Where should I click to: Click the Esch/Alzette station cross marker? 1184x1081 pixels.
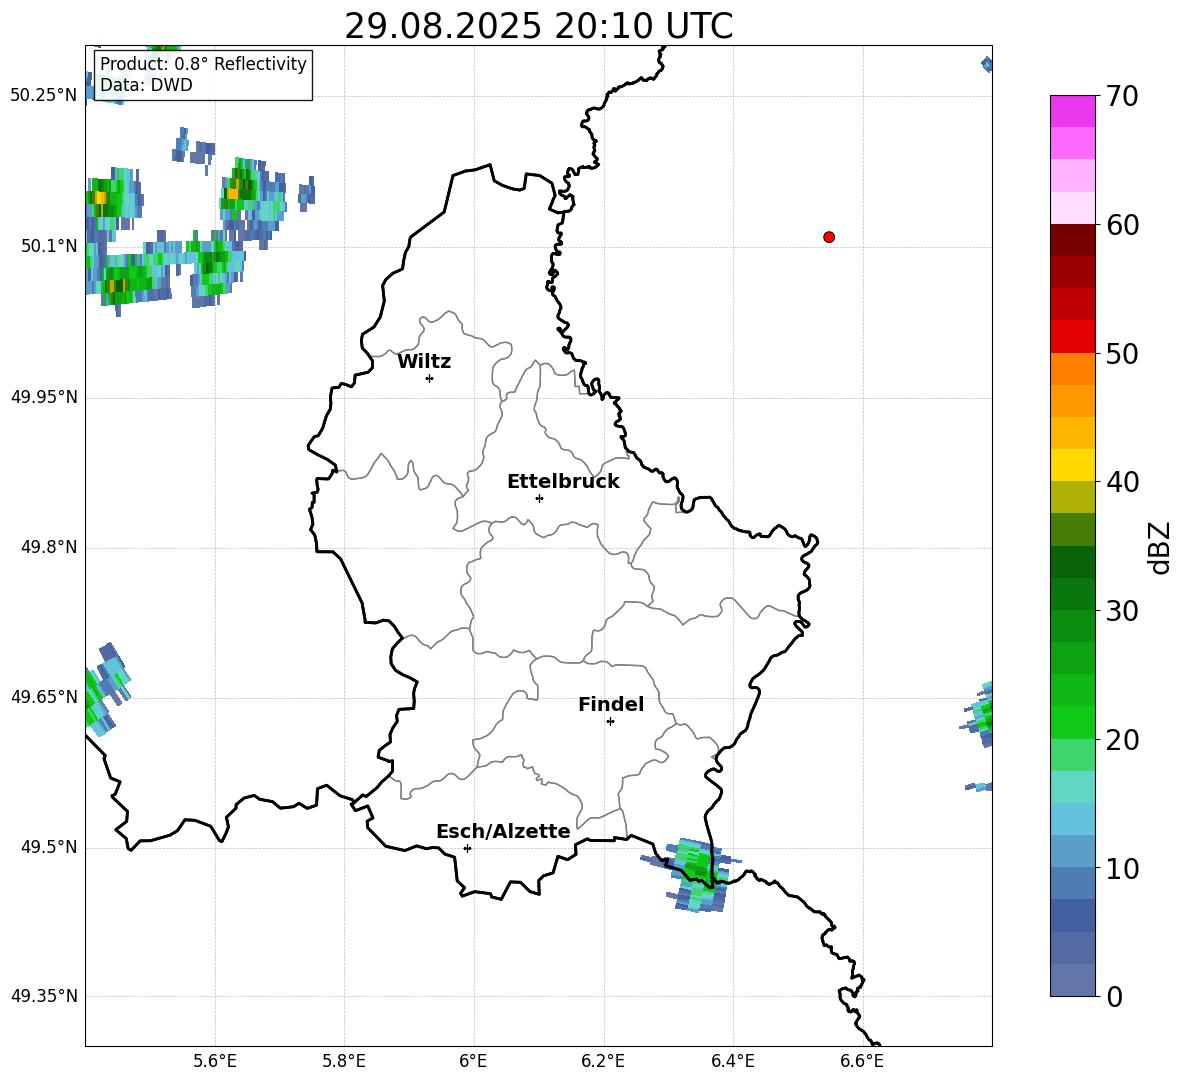click(x=467, y=848)
